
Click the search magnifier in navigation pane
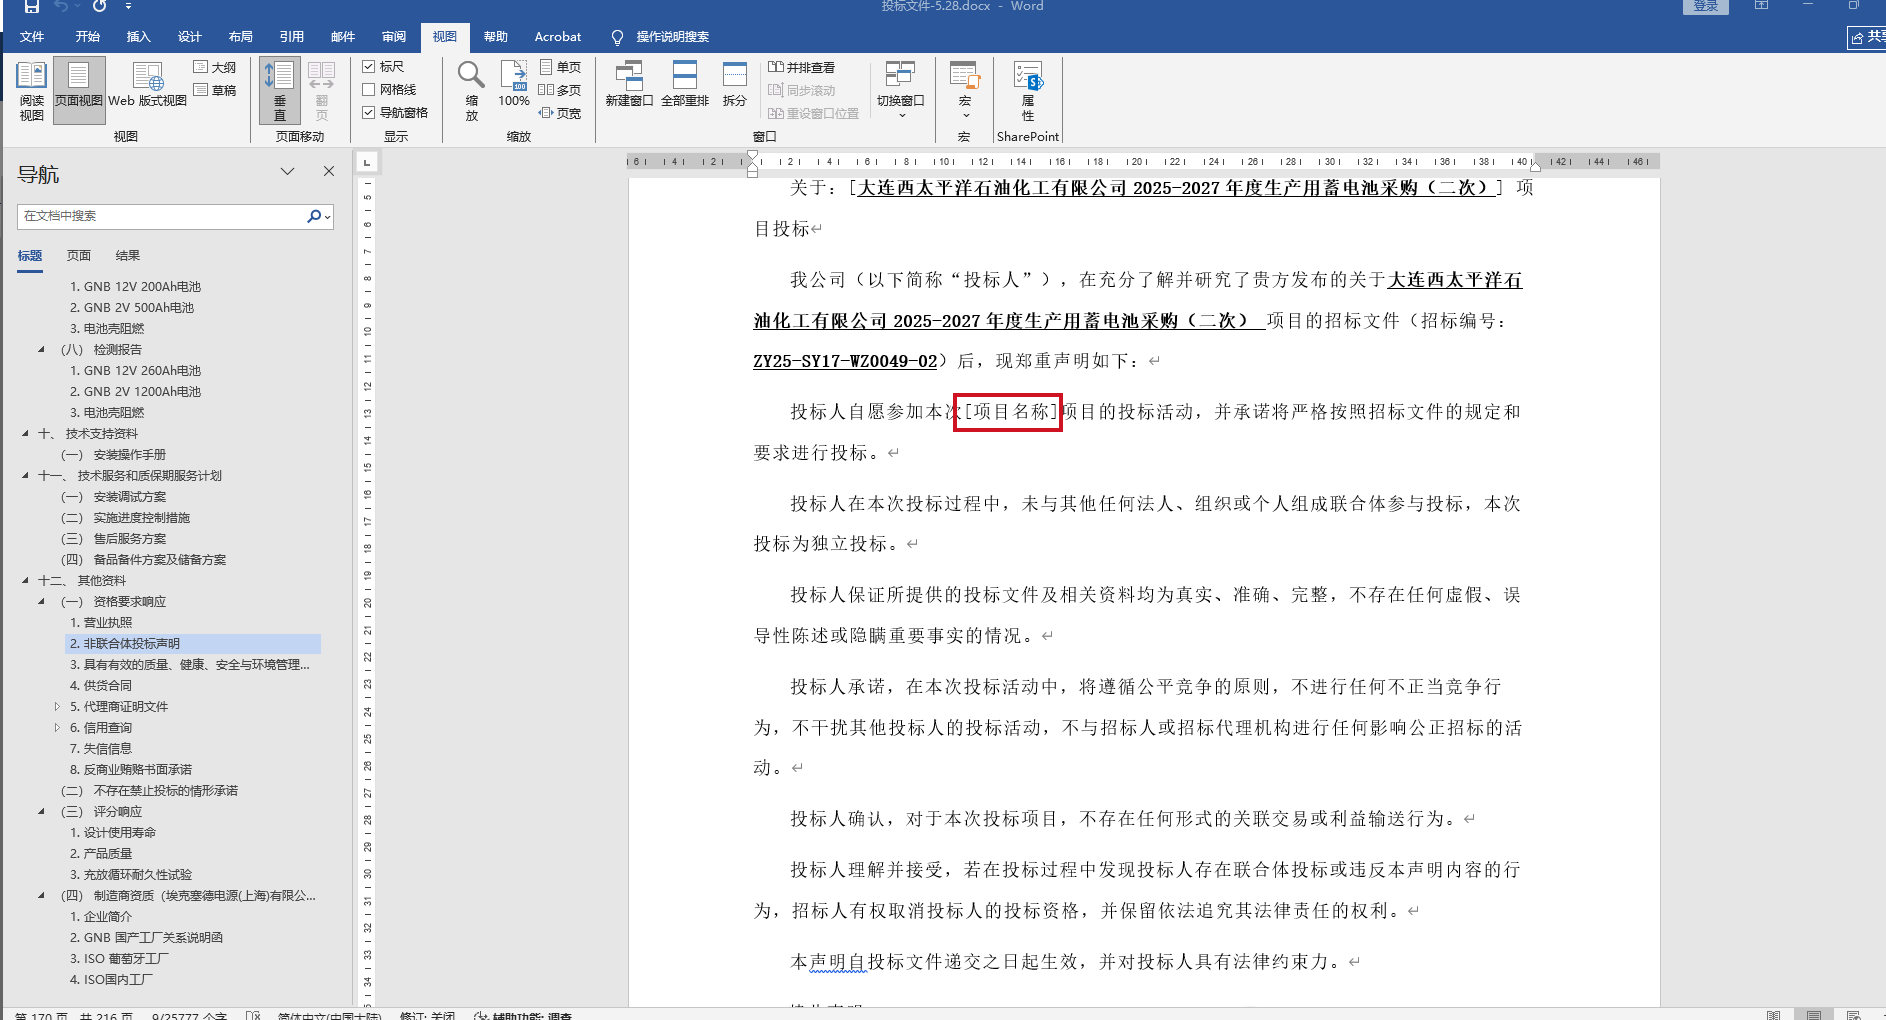[x=315, y=216]
